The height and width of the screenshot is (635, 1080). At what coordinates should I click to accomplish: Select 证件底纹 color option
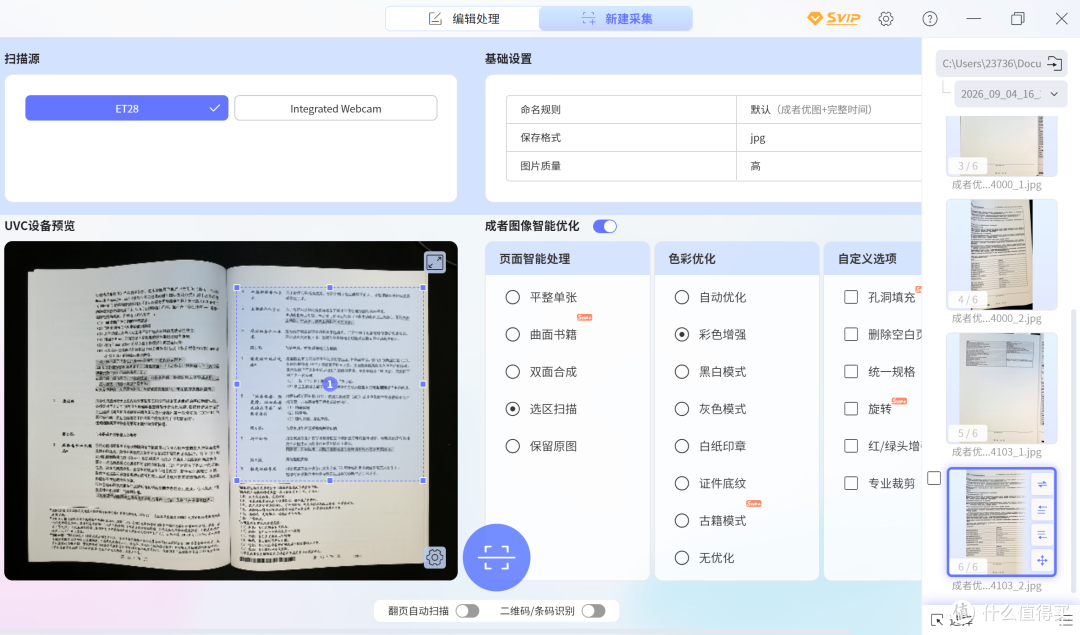tap(682, 483)
